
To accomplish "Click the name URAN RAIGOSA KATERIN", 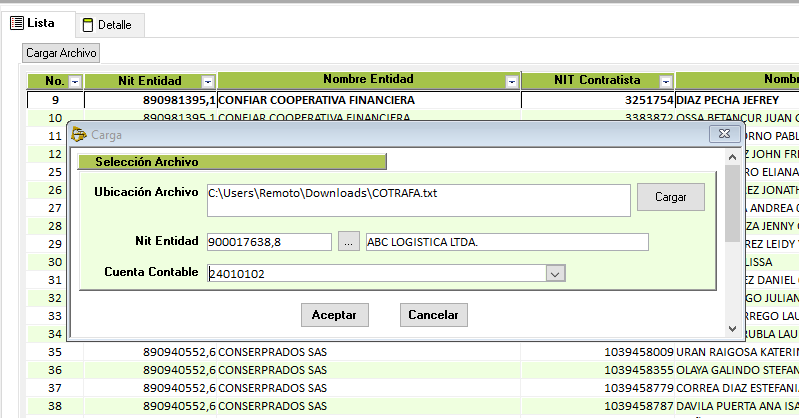I will (x=737, y=352).
